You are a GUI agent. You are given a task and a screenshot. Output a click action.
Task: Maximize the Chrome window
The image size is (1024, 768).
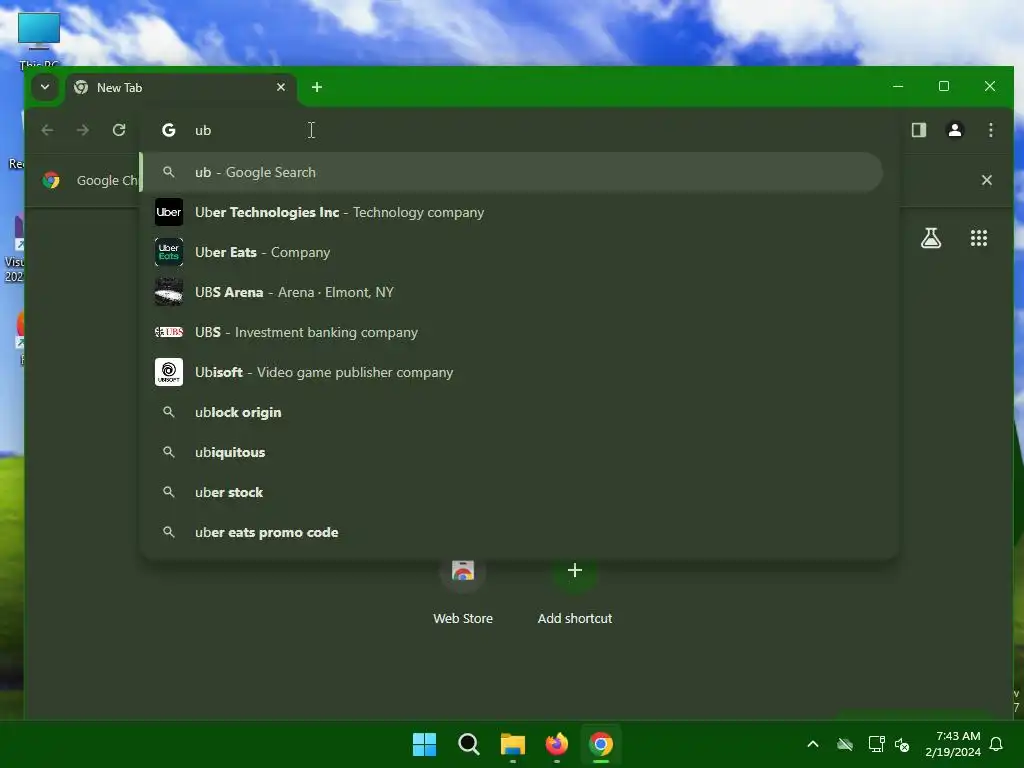pyautogui.click(x=944, y=86)
